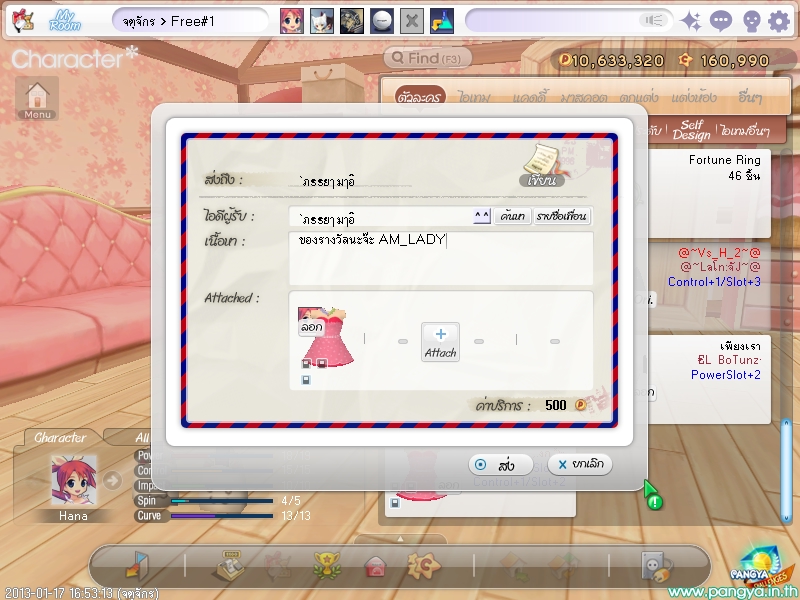Send the mail with ส่ง button
The width and height of the screenshot is (800, 600).
pos(501,465)
